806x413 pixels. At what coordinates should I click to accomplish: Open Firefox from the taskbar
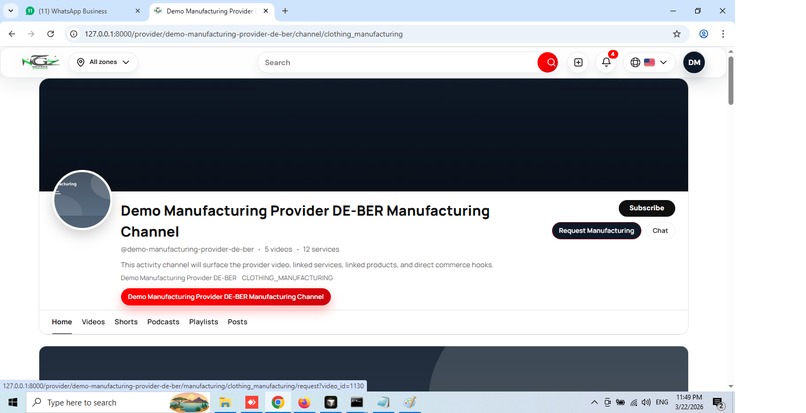point(304,402)
